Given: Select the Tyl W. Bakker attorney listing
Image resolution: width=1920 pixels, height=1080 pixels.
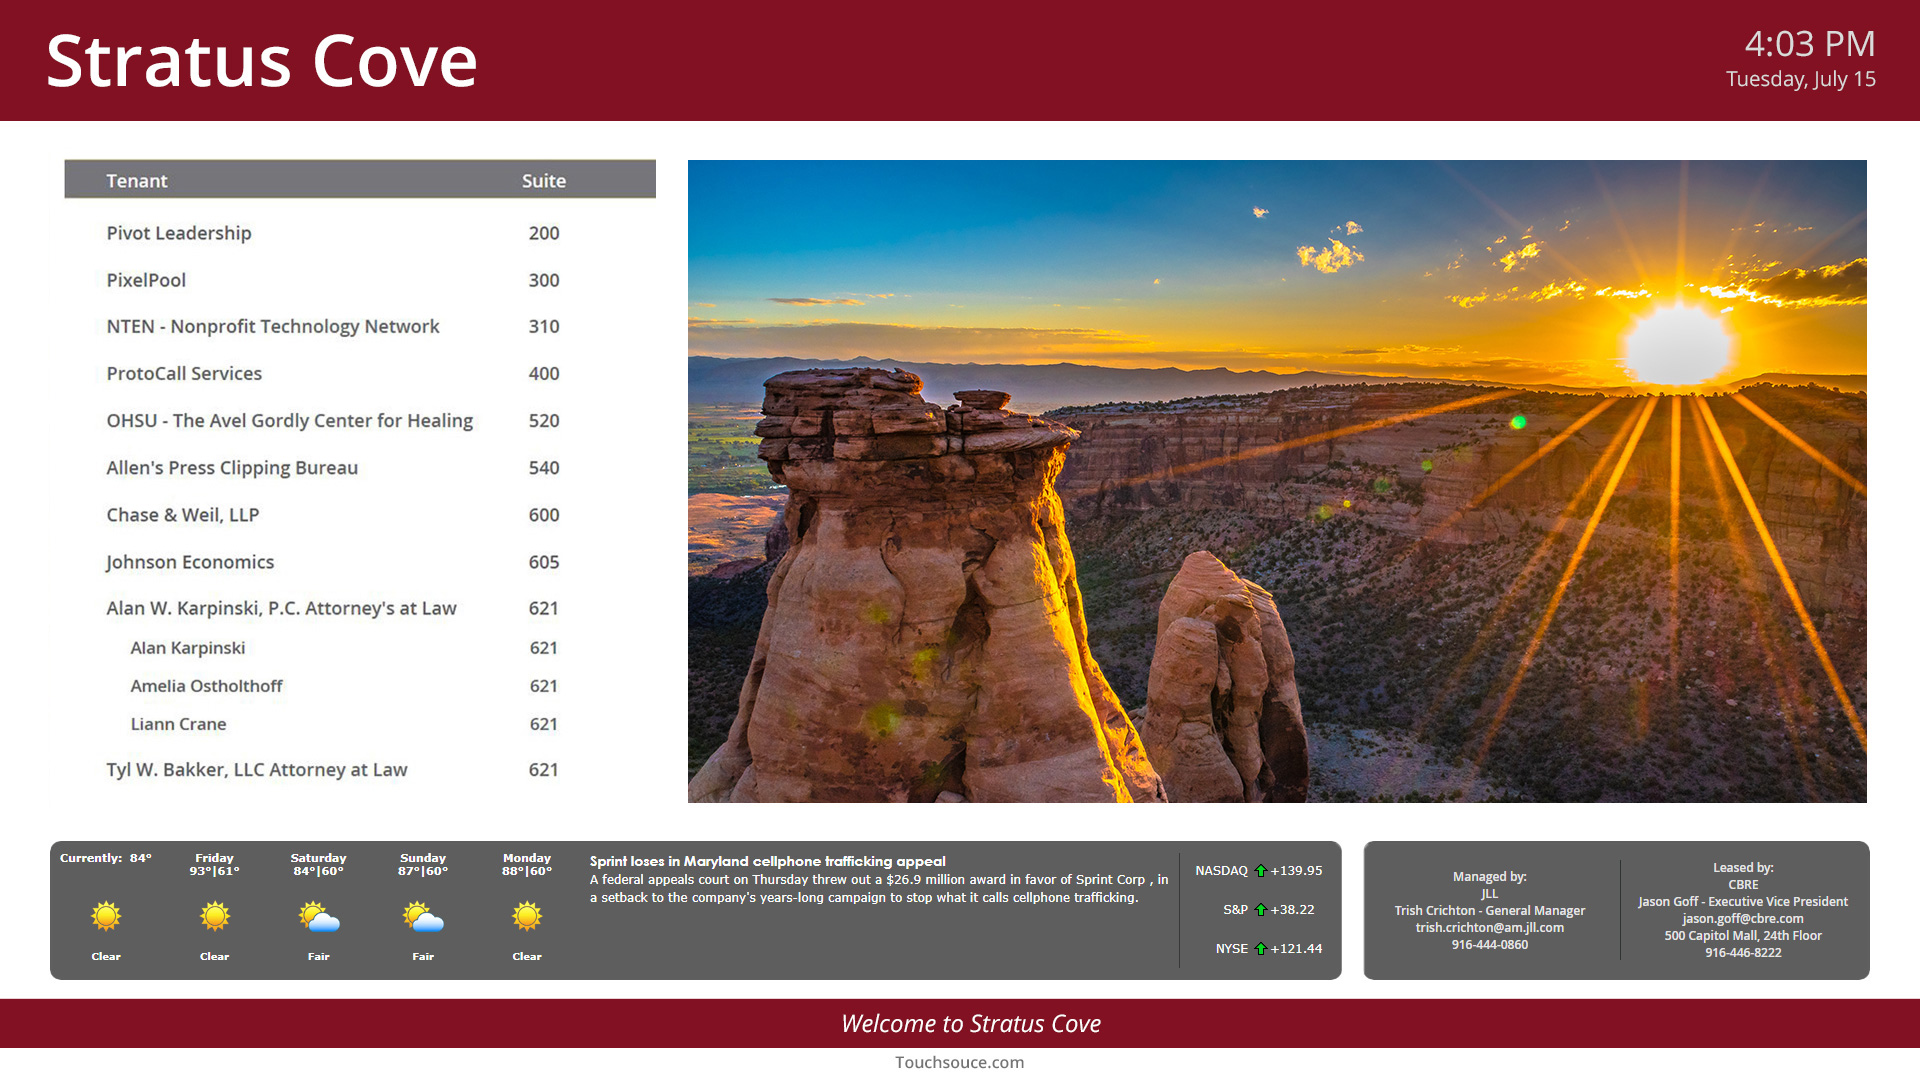Looking at the screenshot, I should click(257, 770).
